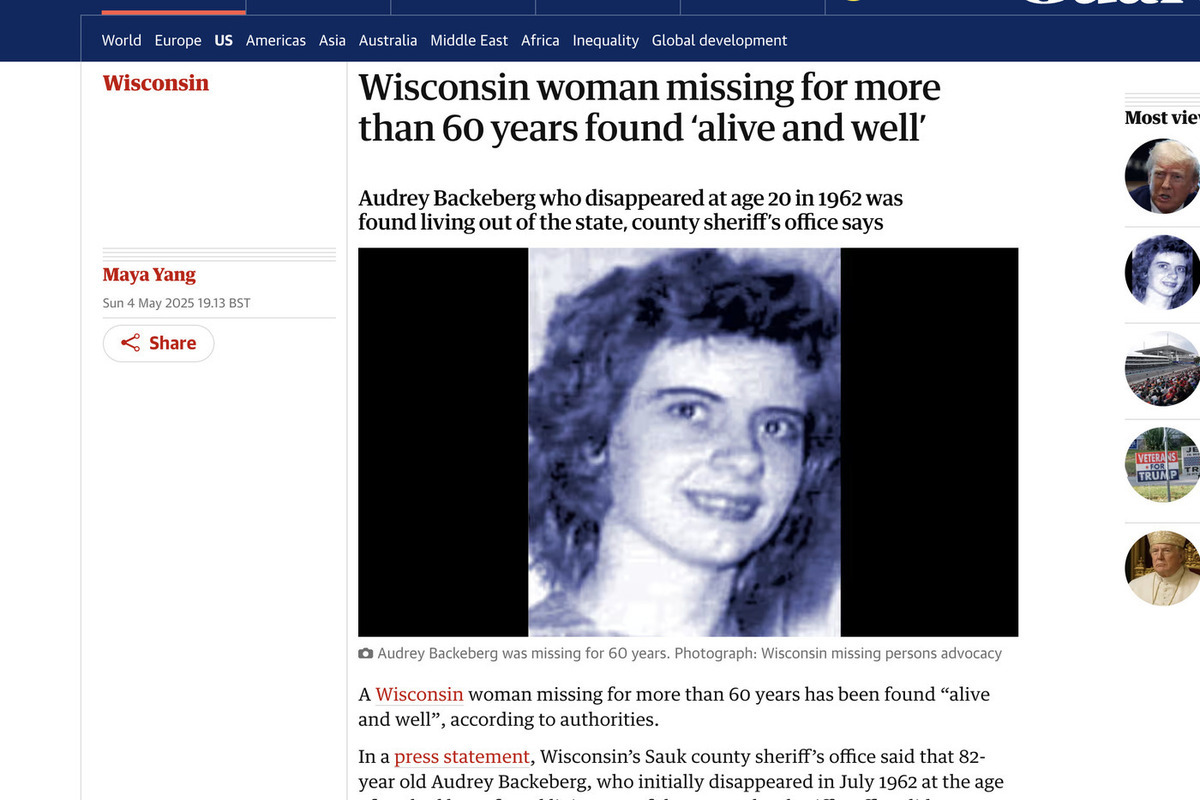The width and height of the screenshot is (1200, 800).
Task: Open the World section in navigation
Action: 121,40
